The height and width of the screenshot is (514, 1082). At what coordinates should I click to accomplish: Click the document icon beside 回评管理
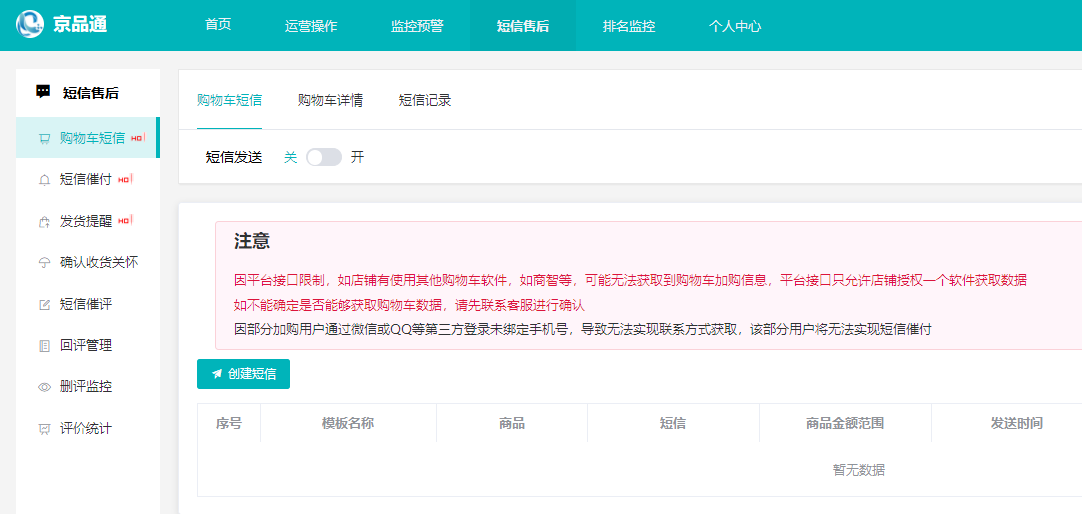tap(44, 346)
